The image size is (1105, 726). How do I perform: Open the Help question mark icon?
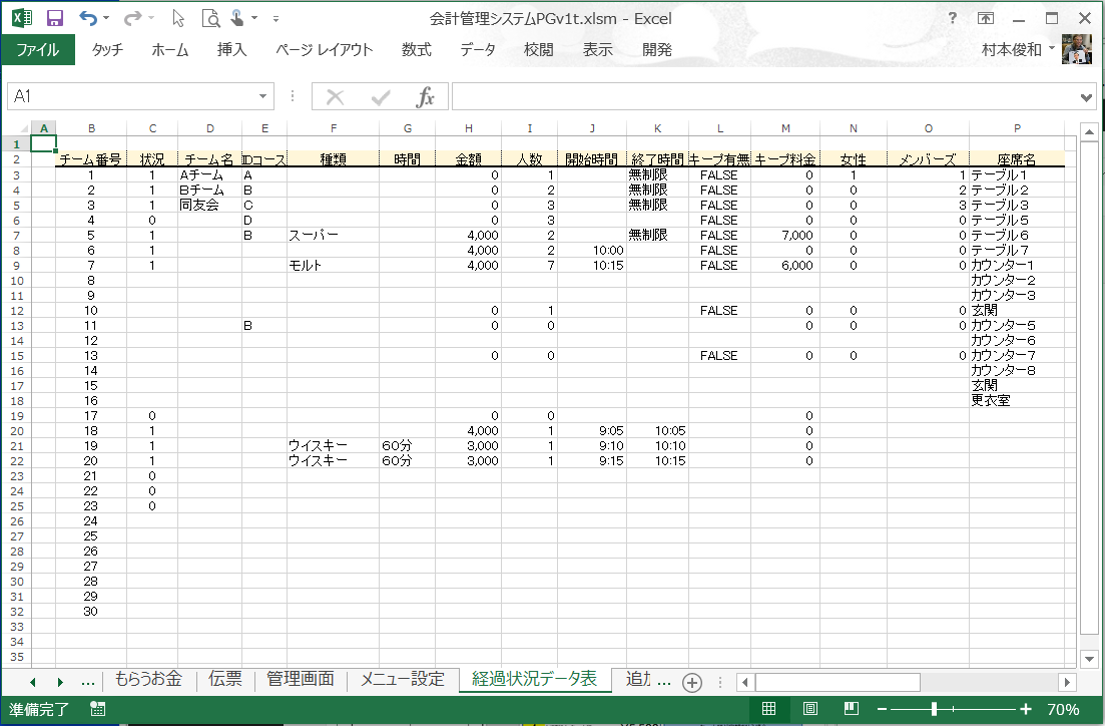(952, 18)
